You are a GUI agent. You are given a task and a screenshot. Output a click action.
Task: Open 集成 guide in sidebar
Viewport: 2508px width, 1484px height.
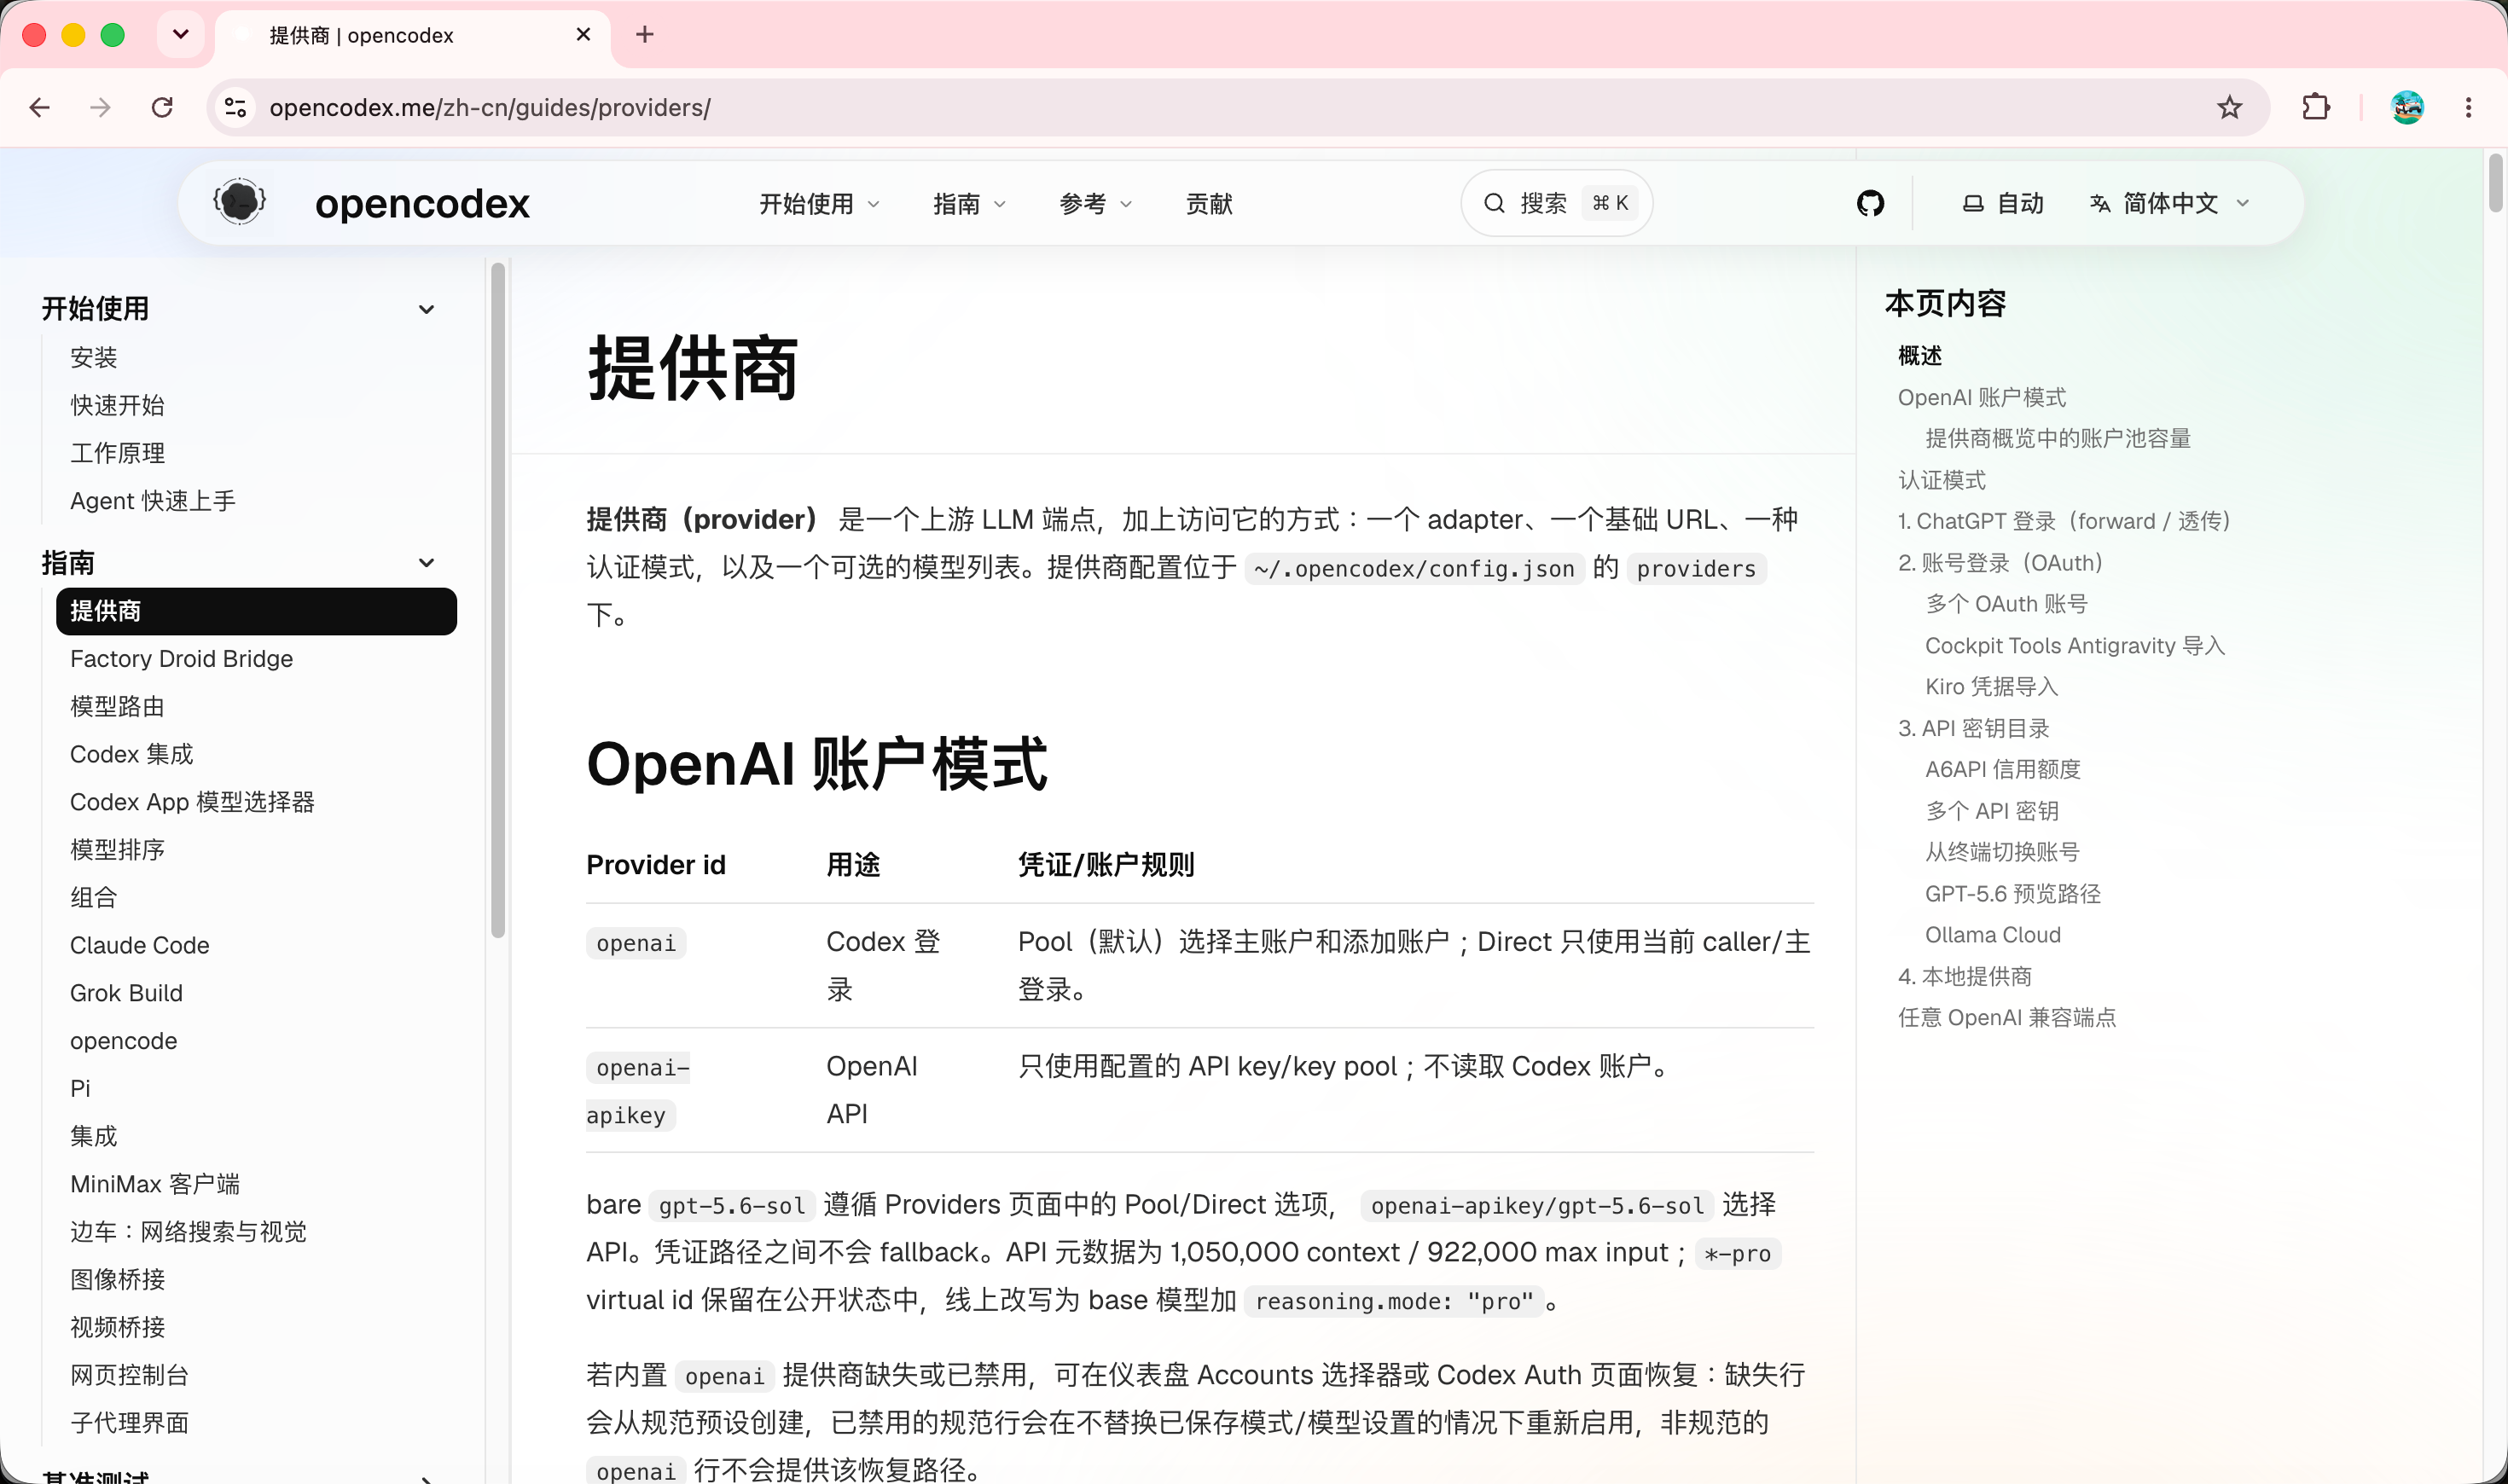94,1136
